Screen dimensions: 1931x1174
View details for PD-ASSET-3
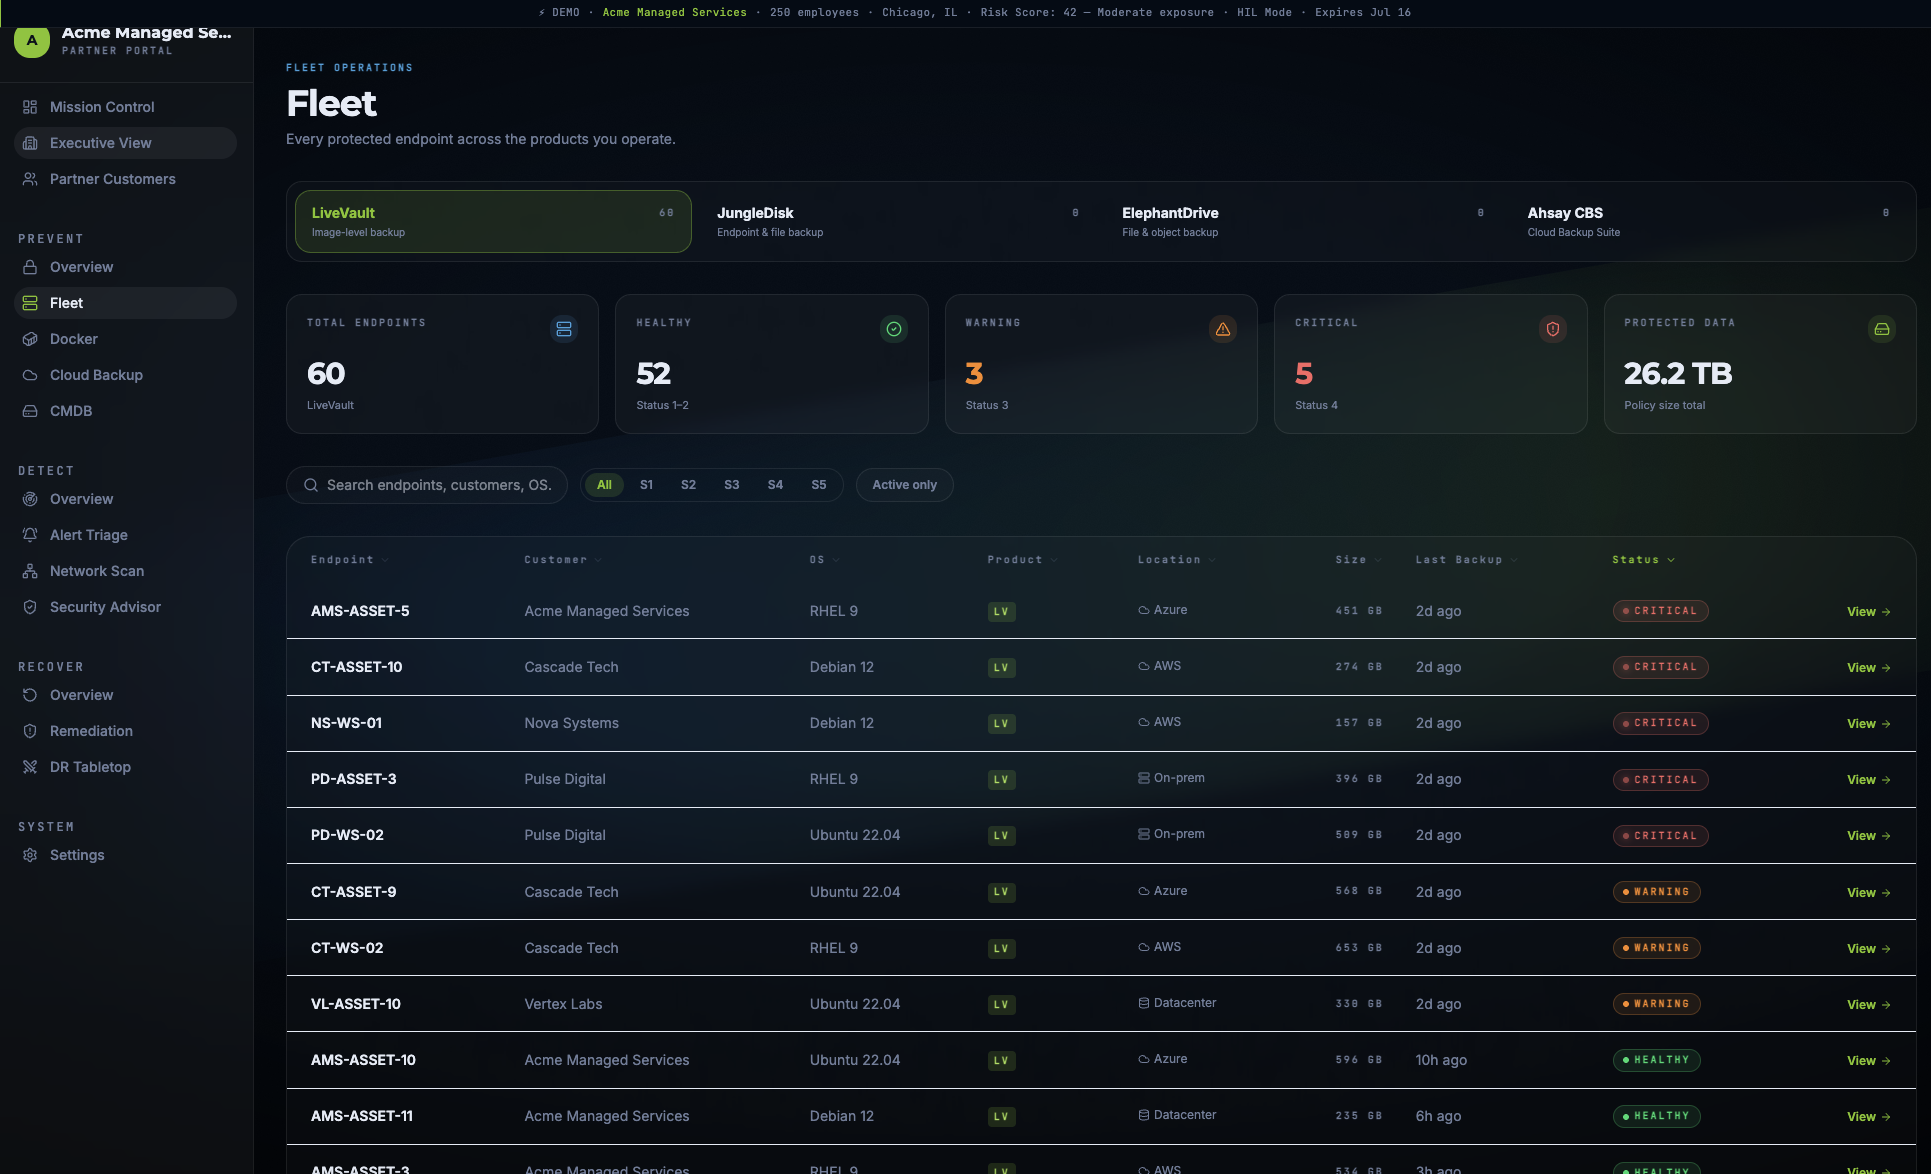[x=1868, y=779]
